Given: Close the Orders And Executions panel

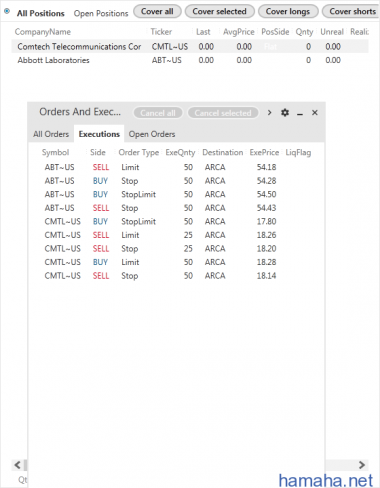Looking at the screenshot, I should coord(315,113).
